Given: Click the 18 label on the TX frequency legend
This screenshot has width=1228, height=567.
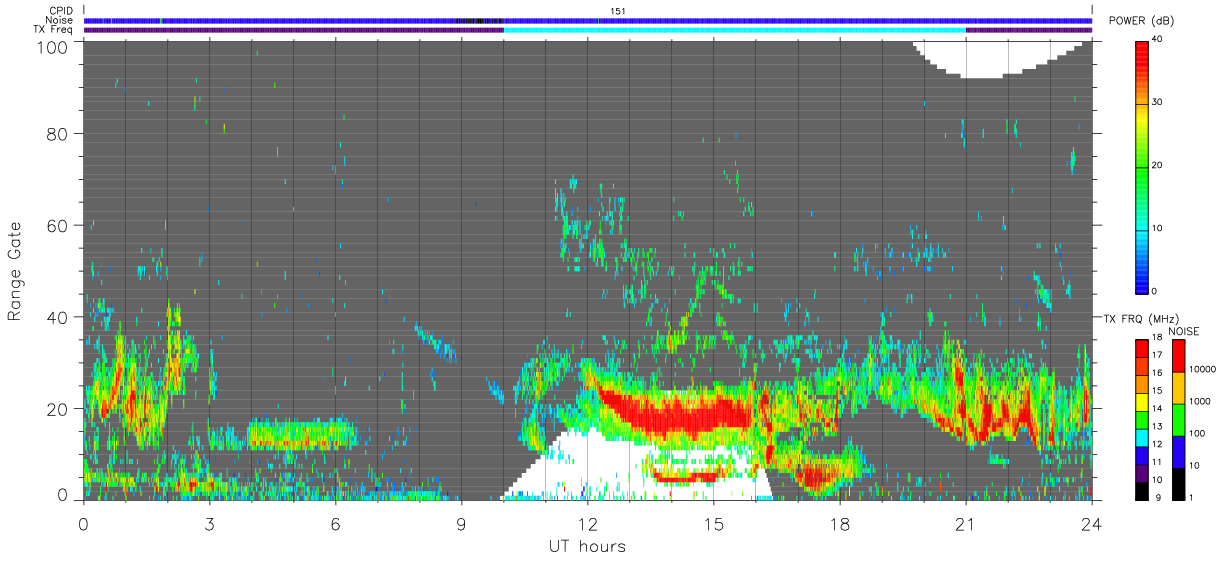Looking at the screenshot, I should (x=1158, y=340).
